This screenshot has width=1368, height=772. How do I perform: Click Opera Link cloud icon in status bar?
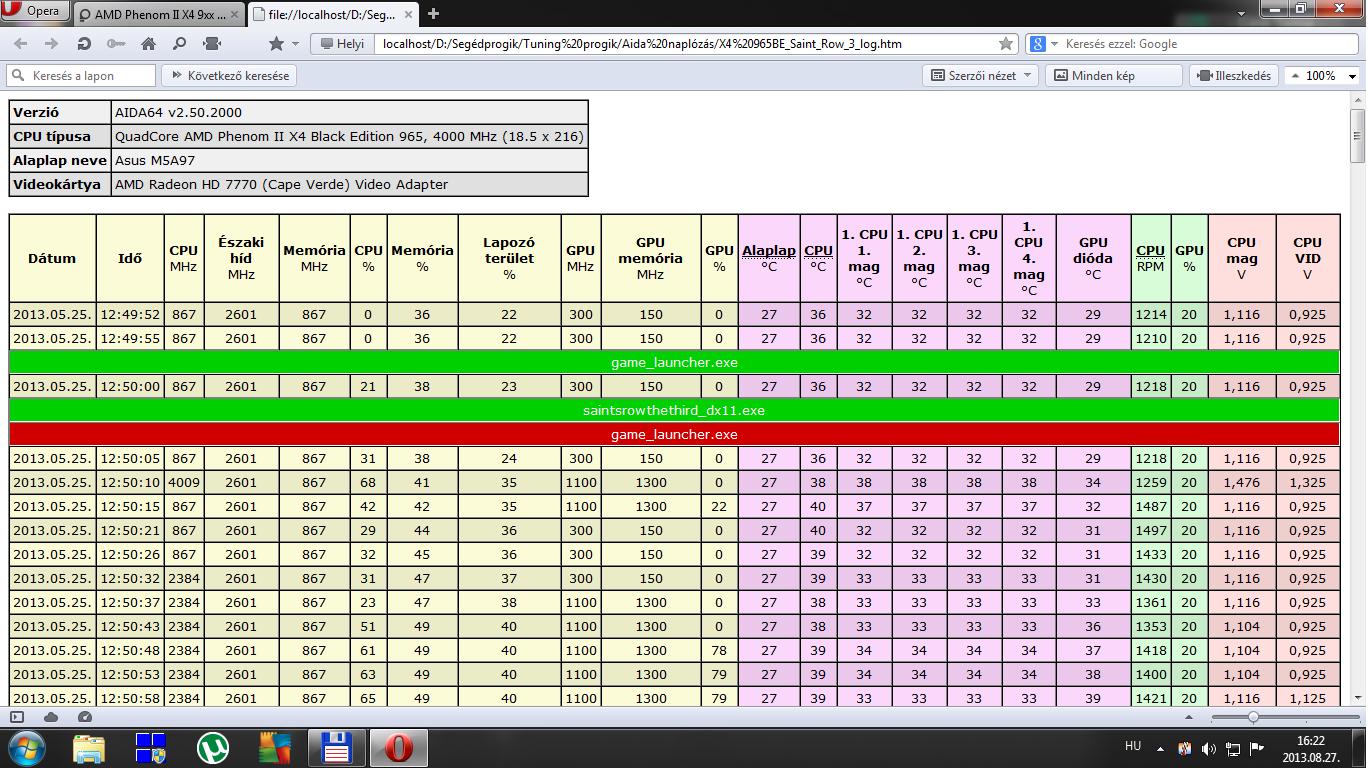[51, 717]
